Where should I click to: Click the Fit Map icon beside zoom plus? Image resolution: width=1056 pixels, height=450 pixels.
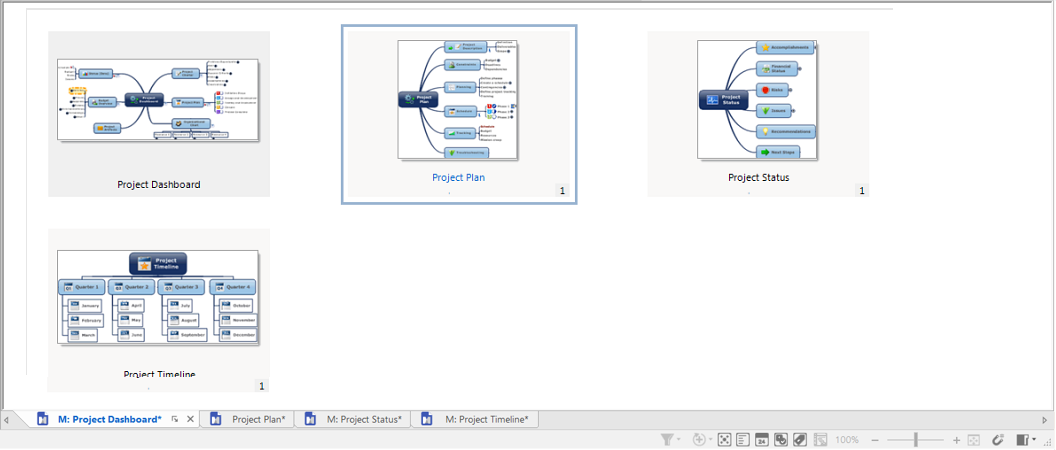click(974, 440)
